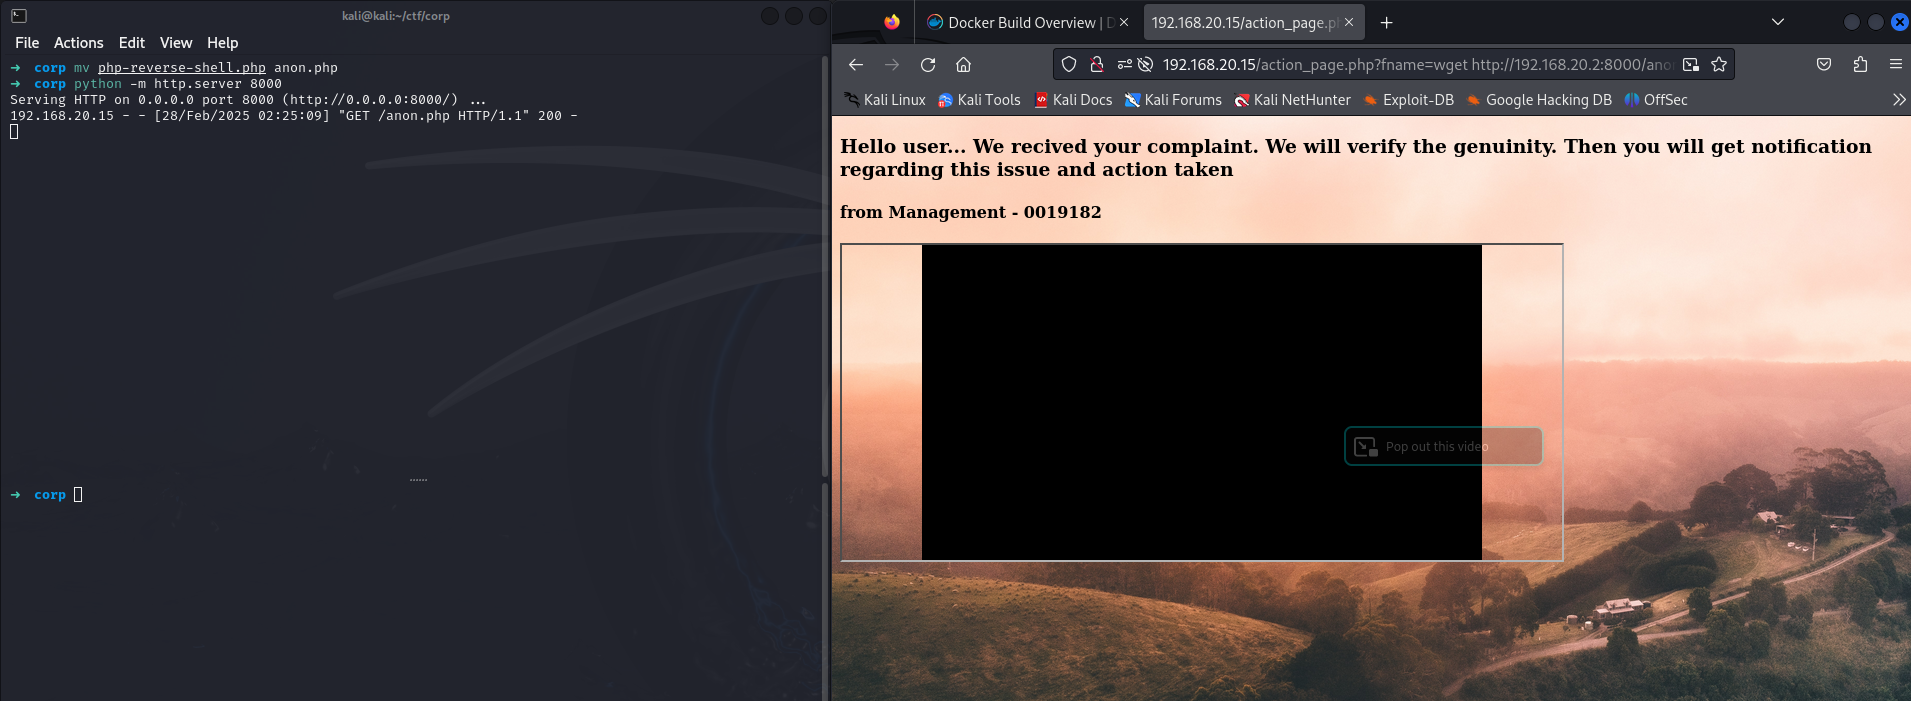Bookmark this page with the star
The height and width of the screenshot is (701, 1911).
click(x=1719, y=64)
